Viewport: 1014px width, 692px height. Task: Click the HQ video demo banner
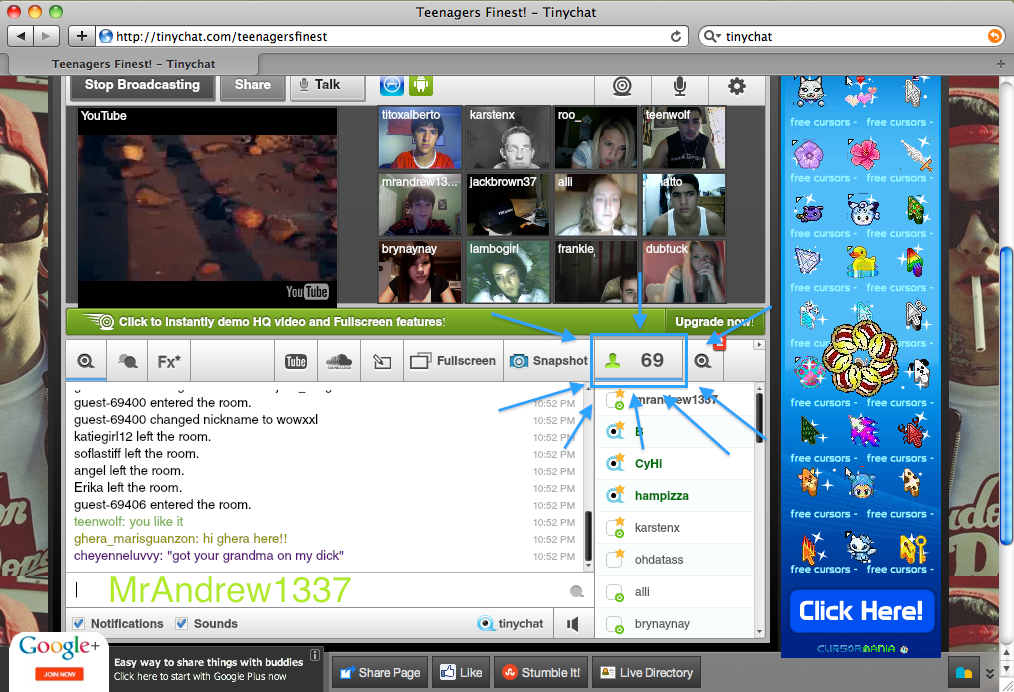[365, 321]
